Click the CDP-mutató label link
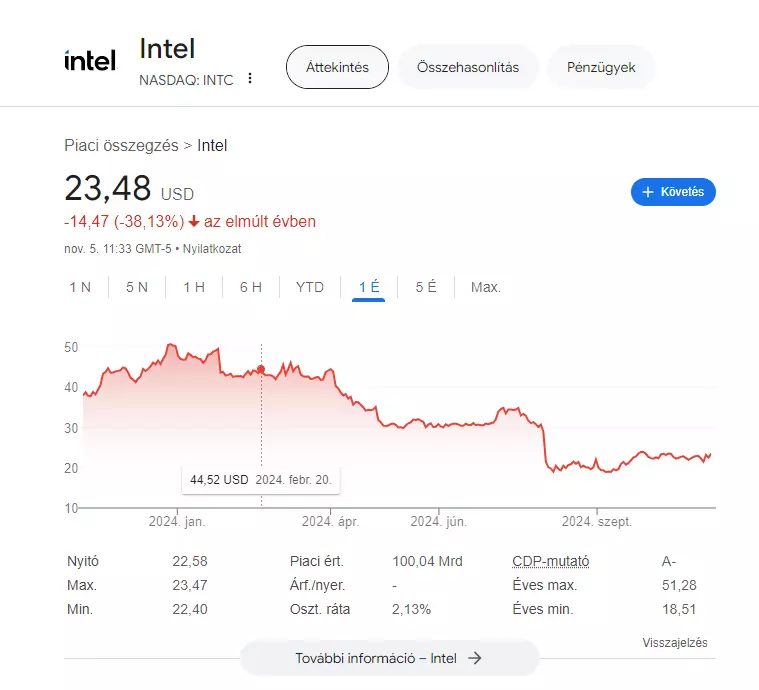Screen dimensions: 759x690 point(551,561)
